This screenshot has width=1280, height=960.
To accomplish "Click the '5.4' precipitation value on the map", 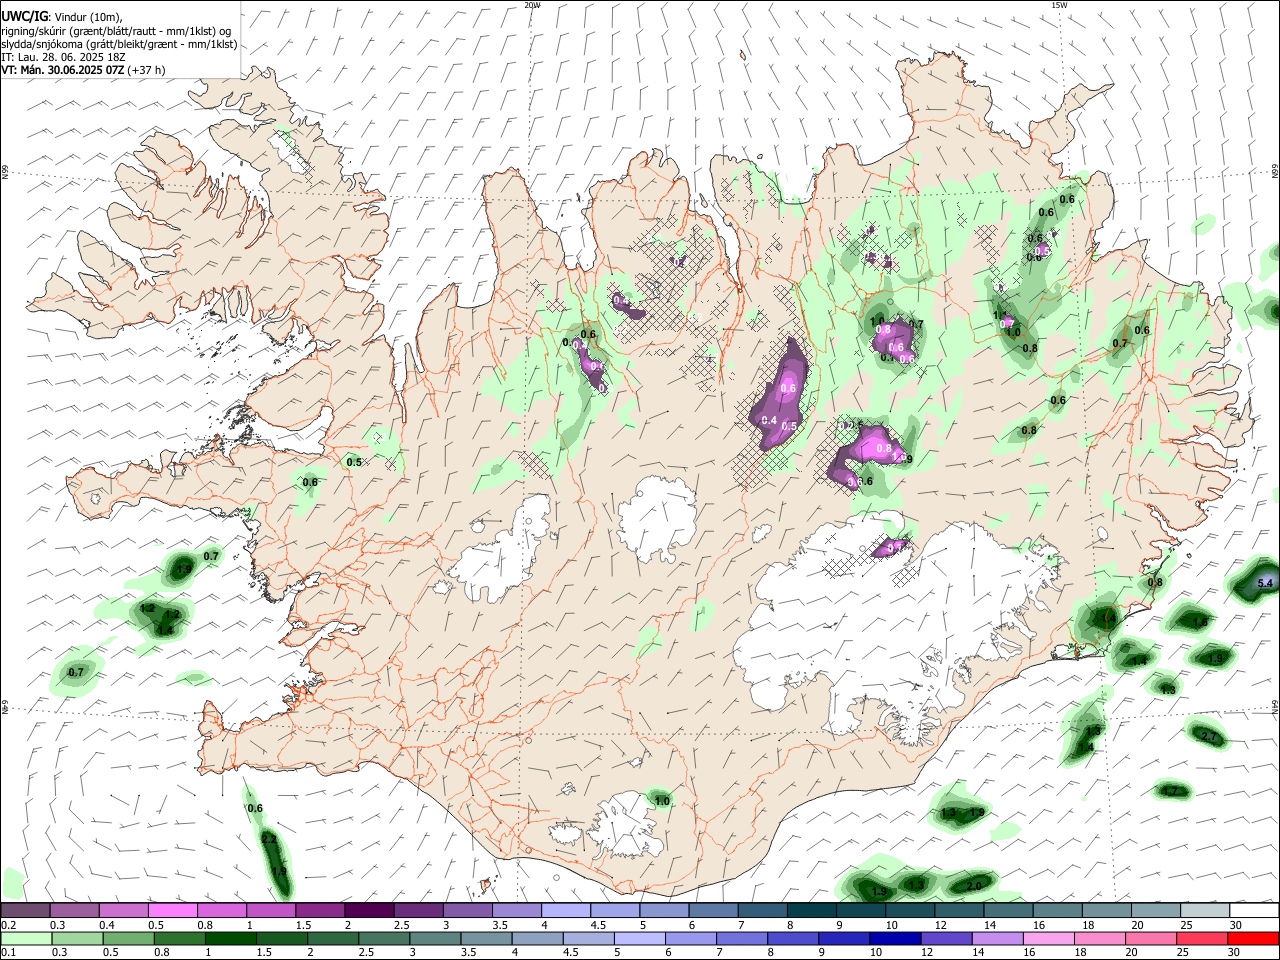I will pos(1264,582).
